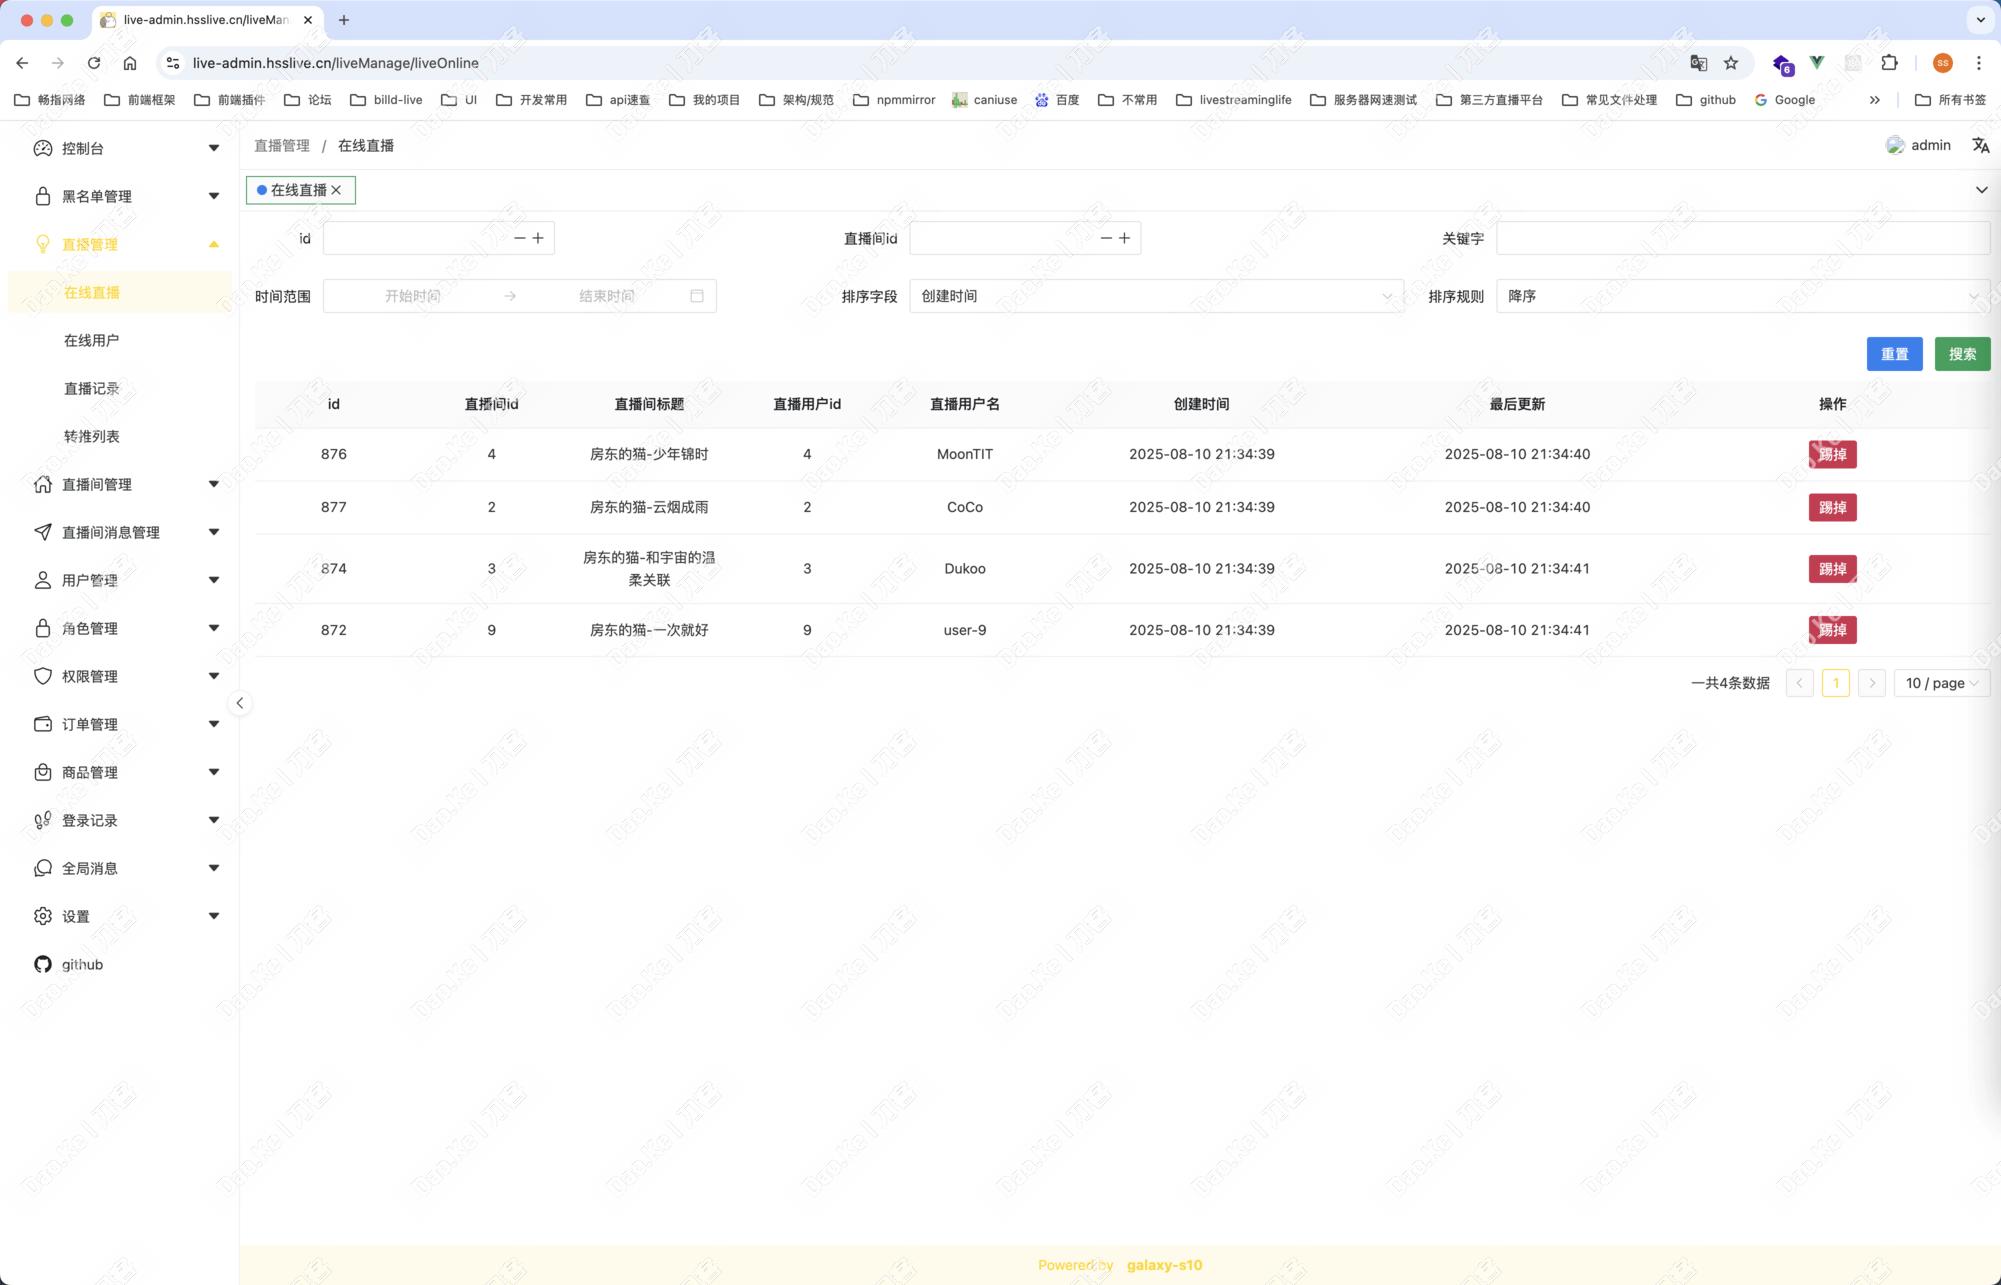2001x1285 pixels.
Task: Open the 排序字段 dropdown showing 创建时间
Action: 1155,296
